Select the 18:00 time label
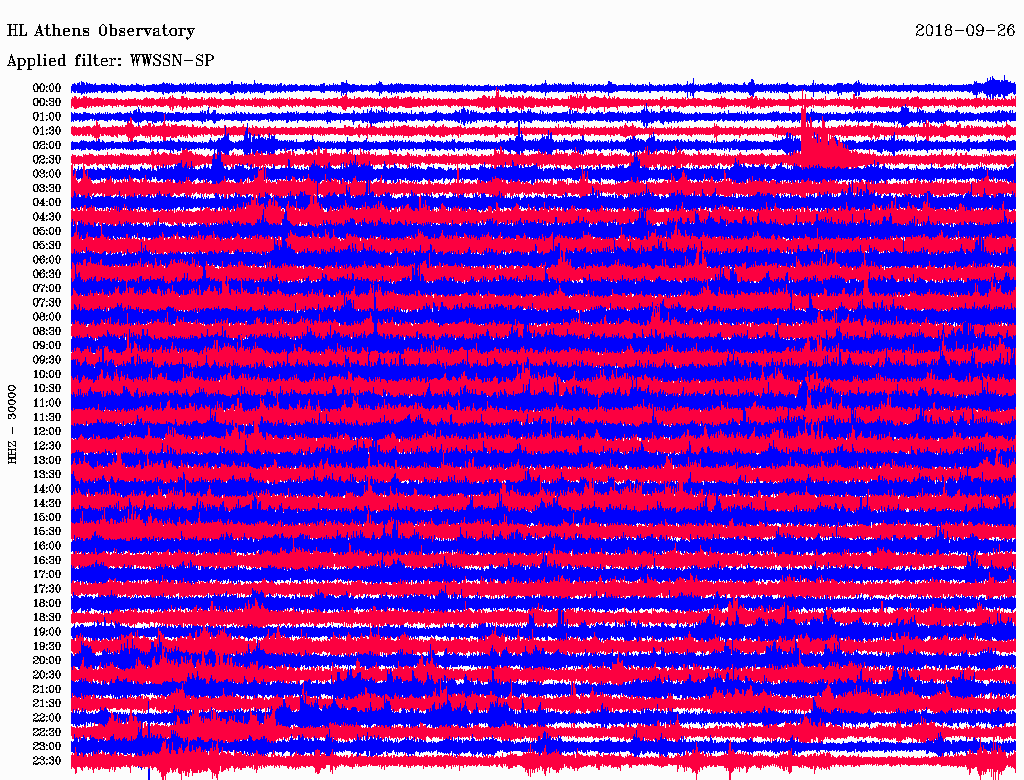This screenshot has width=1024, height=780. pos(47,604)
